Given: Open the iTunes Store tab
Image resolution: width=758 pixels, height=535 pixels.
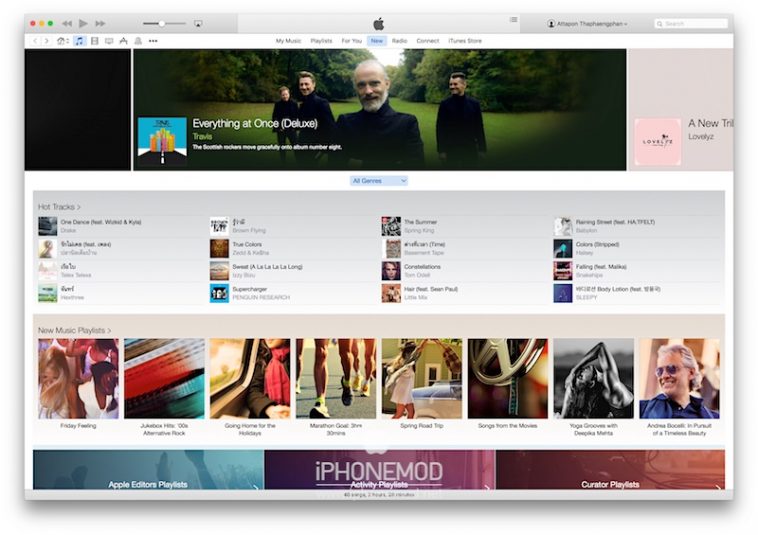Looking at the screenshot, I should point(463,41).
